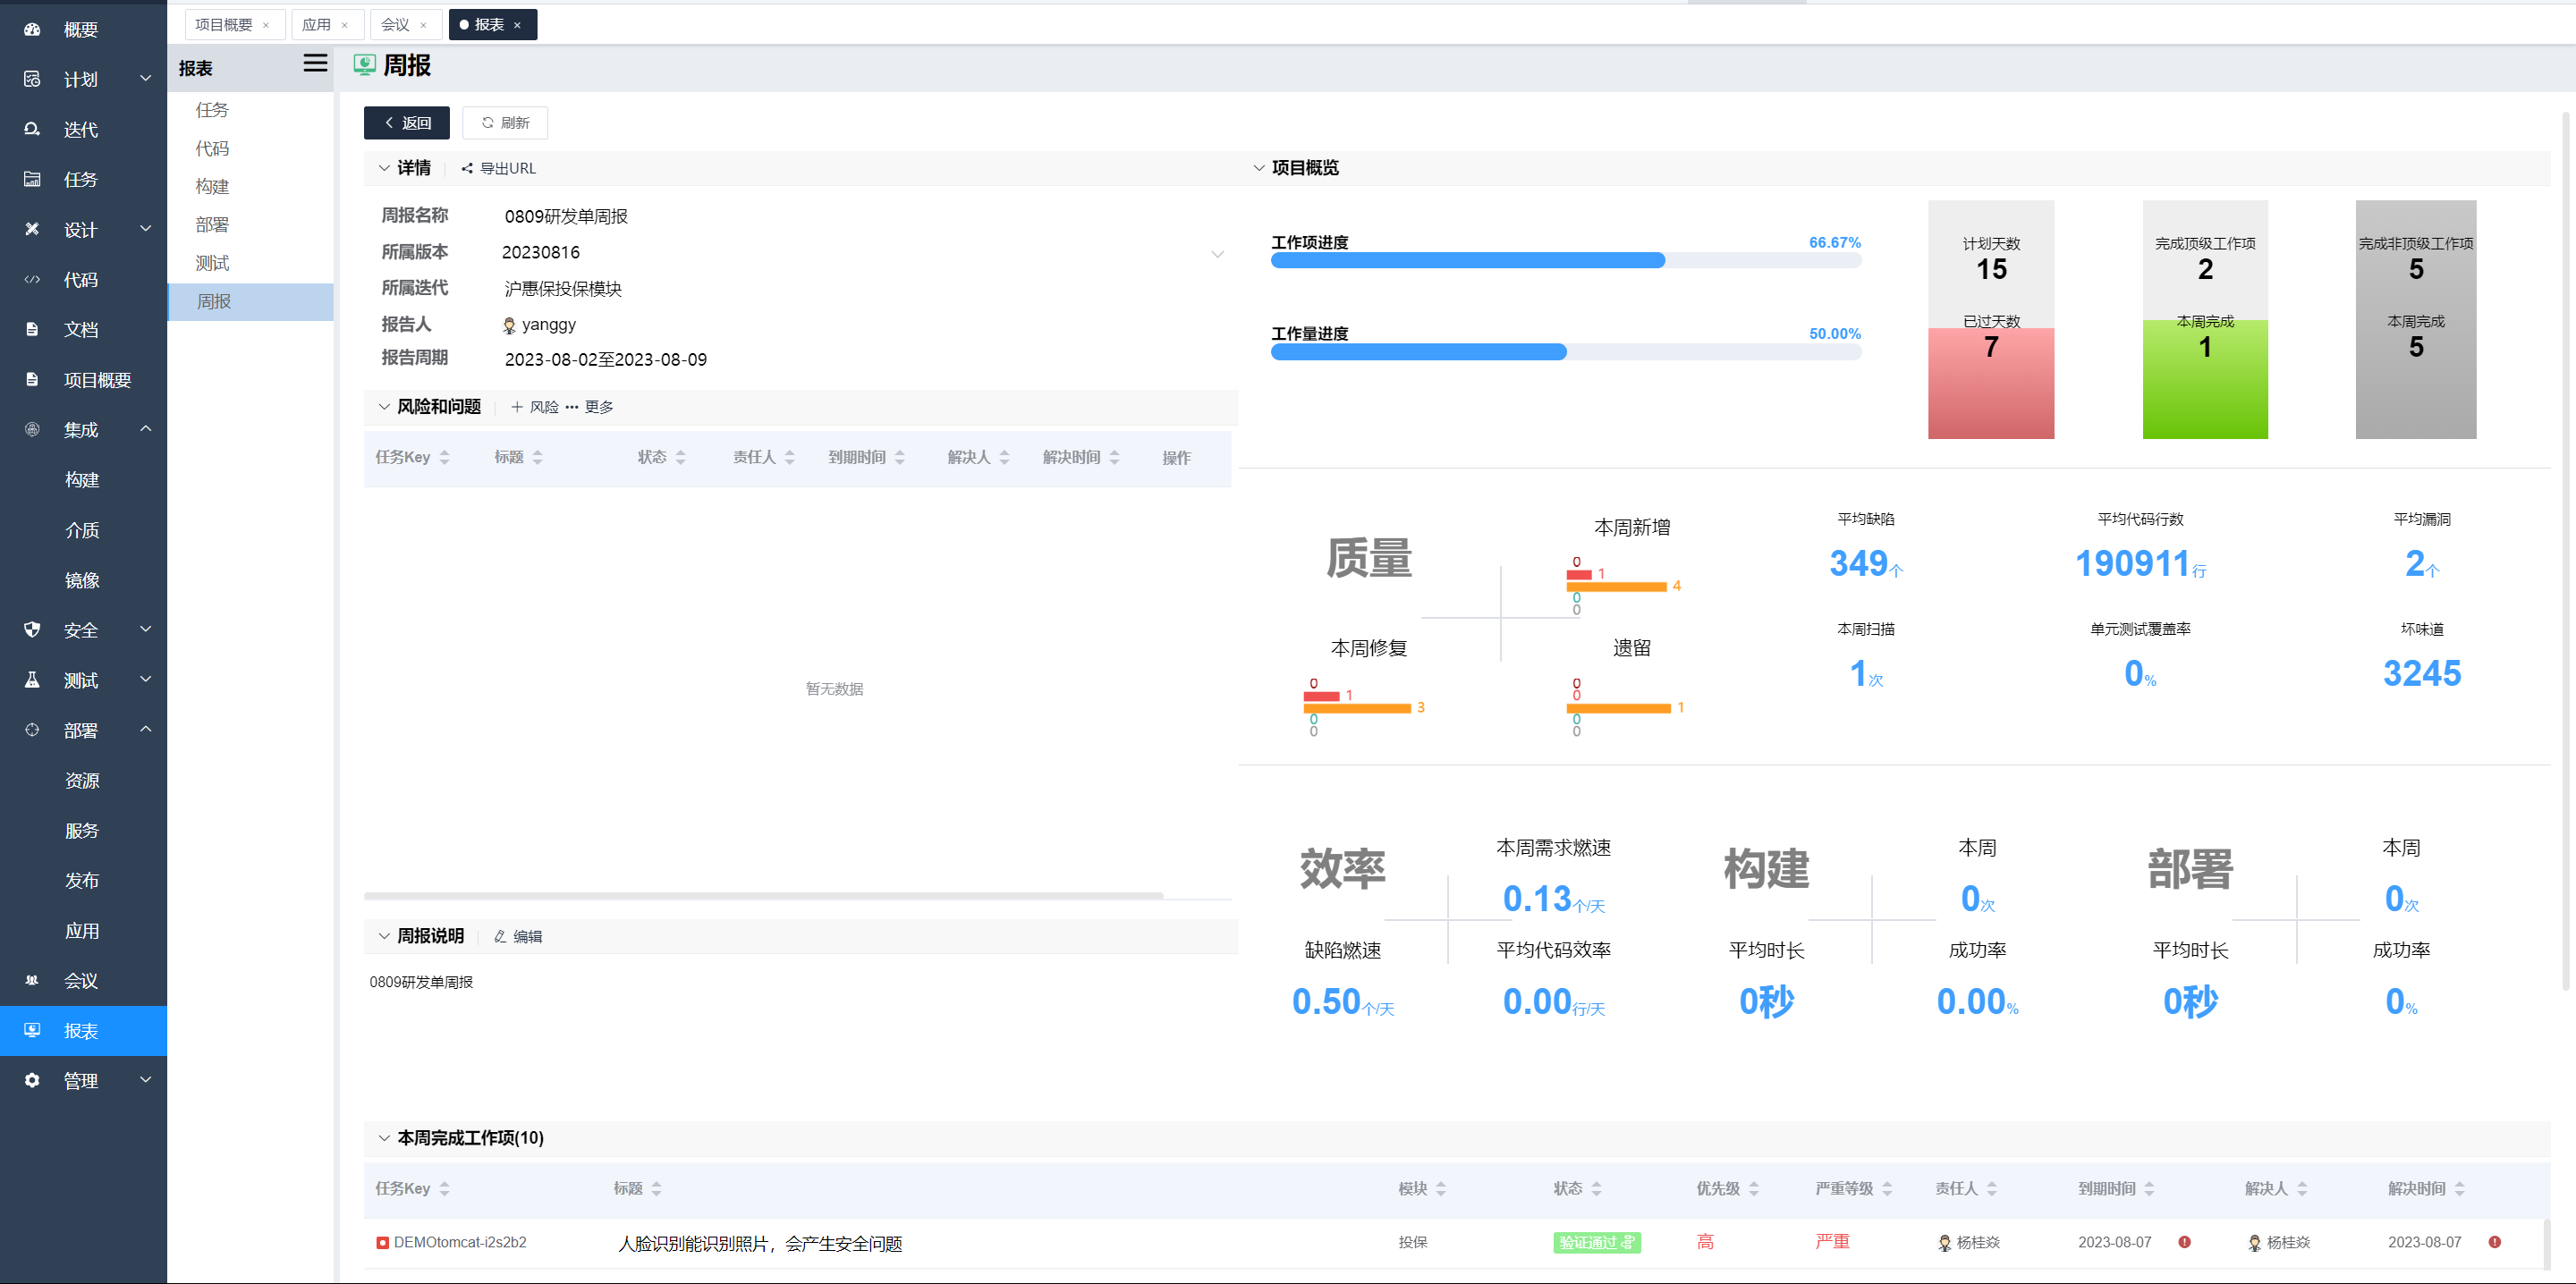Click the 更多 ellipsis icon
The height and width of the screenshot is (1284, 2576).
click(572, 407)
